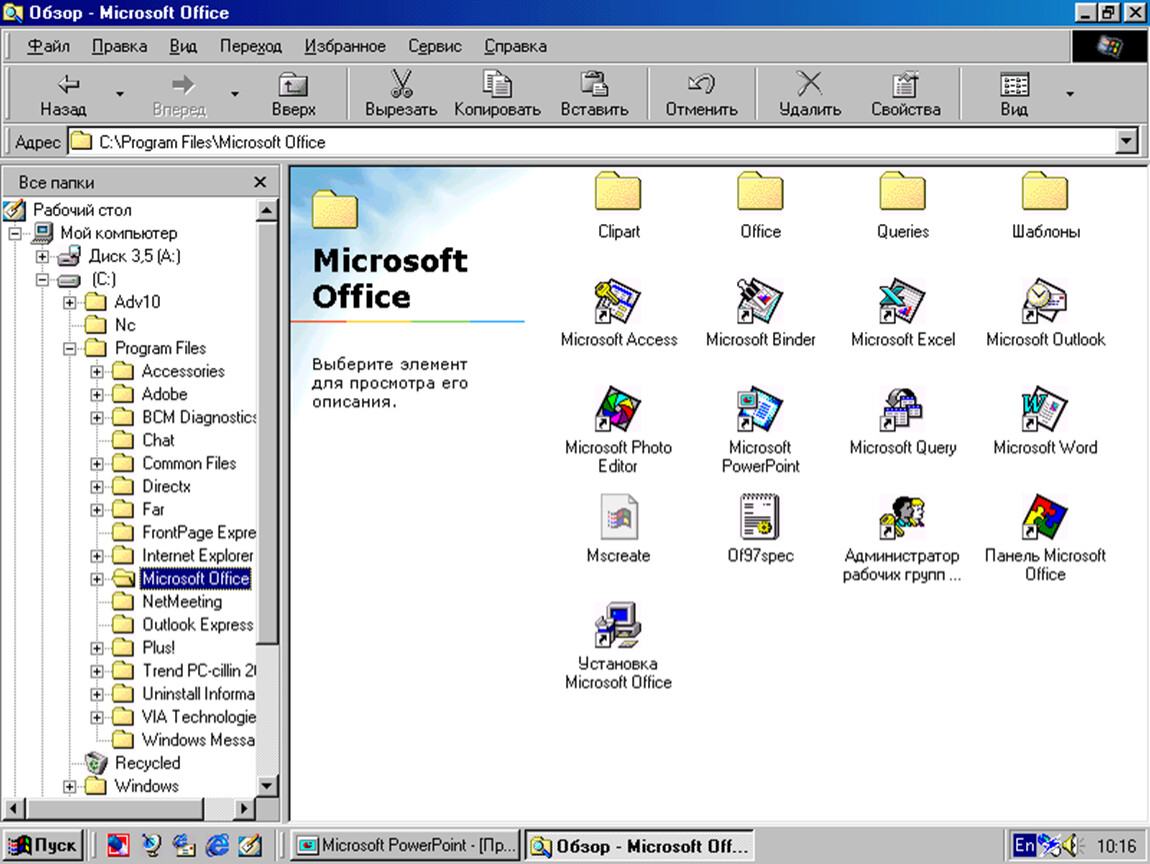Open Свойства (properties) from the toolbar
Image resolution: width=1150 pixels, height=864 pixels.
[906, 94]
